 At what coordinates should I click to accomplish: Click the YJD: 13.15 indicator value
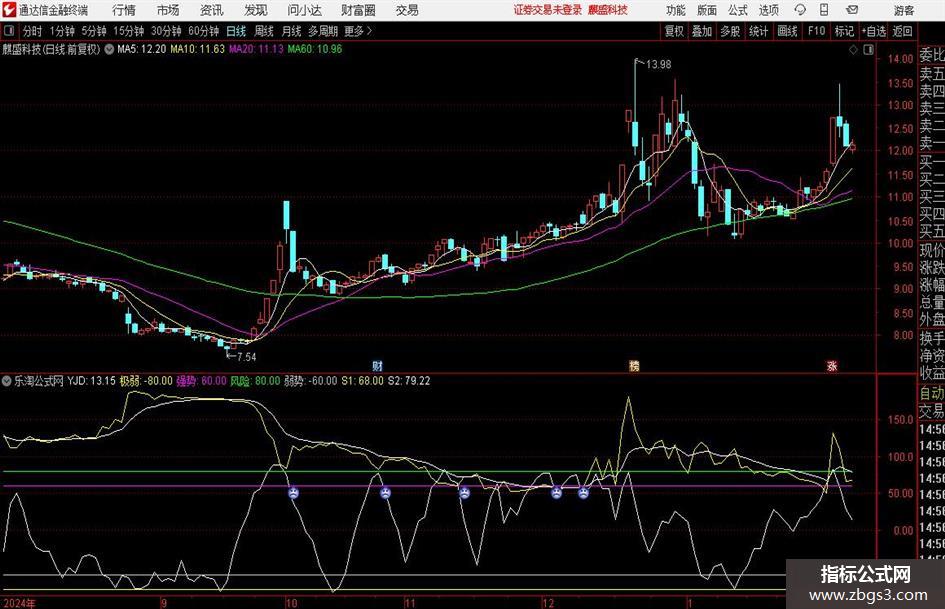tap(91, 380)
